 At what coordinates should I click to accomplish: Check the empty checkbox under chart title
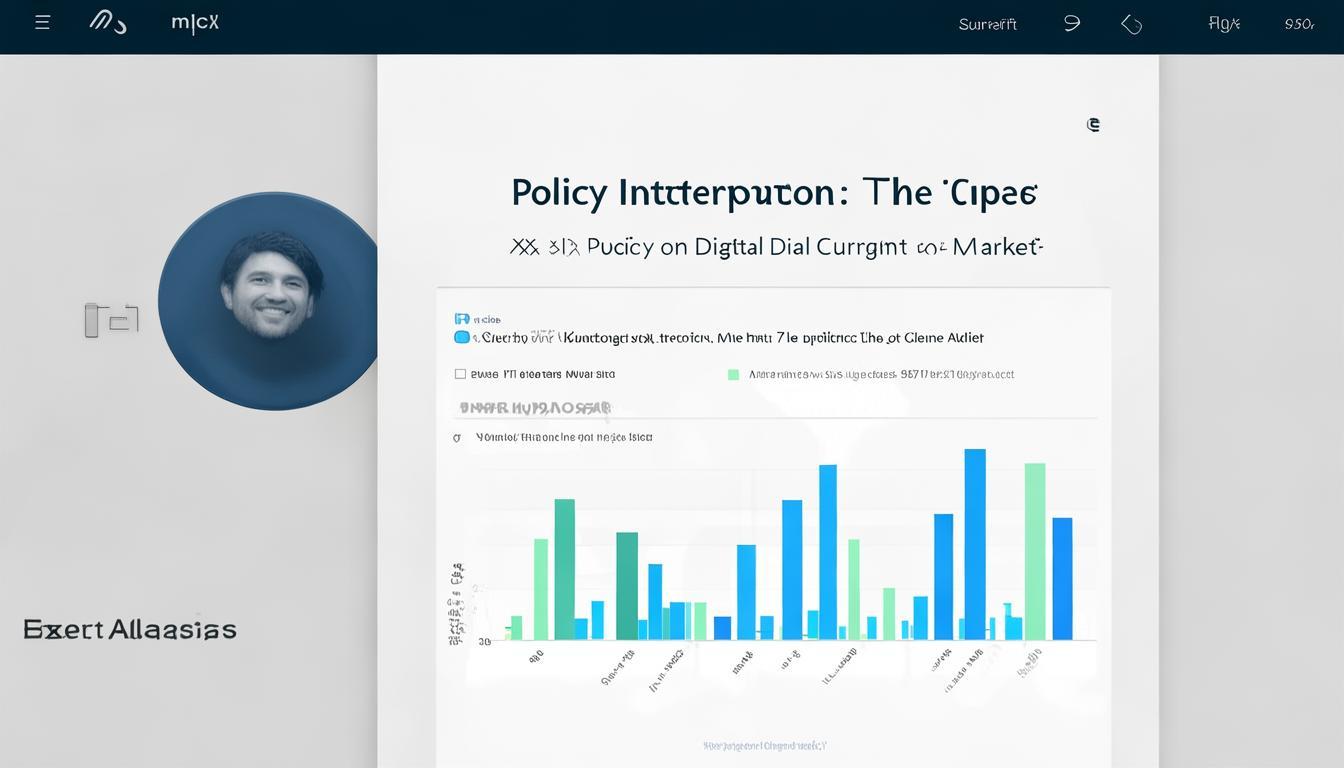pyautogui.click(x=460, y=374)
